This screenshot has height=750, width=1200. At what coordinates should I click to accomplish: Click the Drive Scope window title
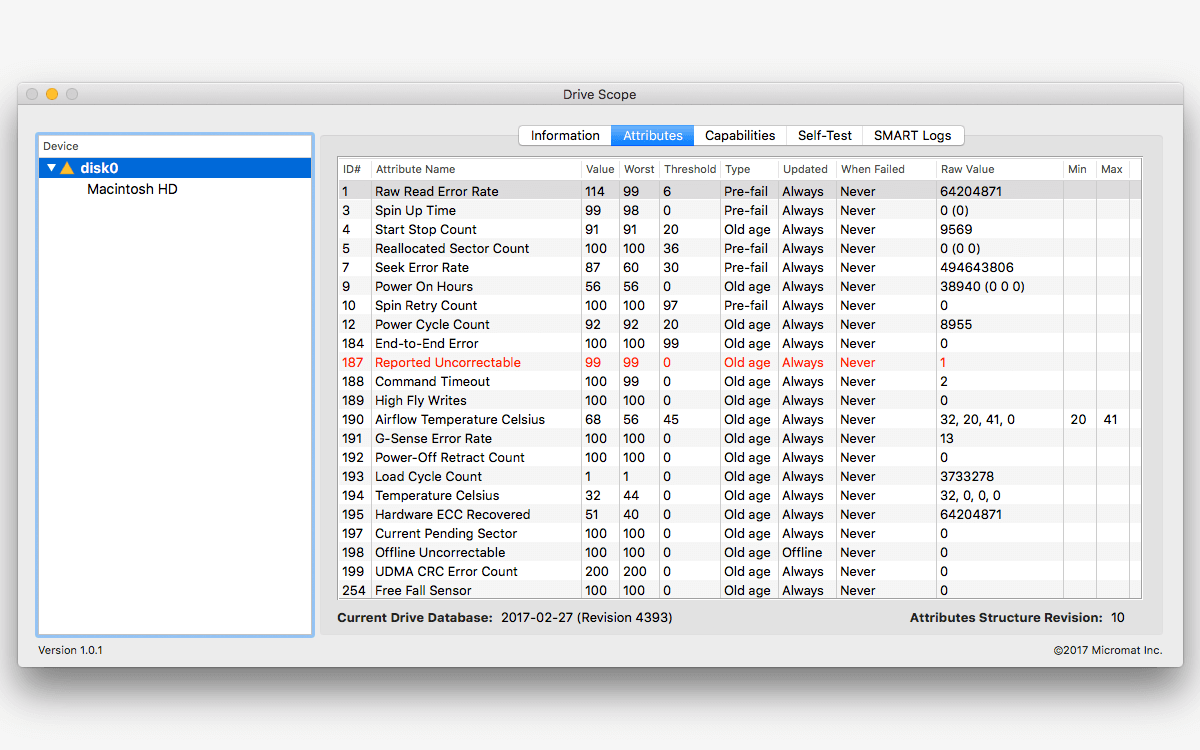[x=600, y=95]
